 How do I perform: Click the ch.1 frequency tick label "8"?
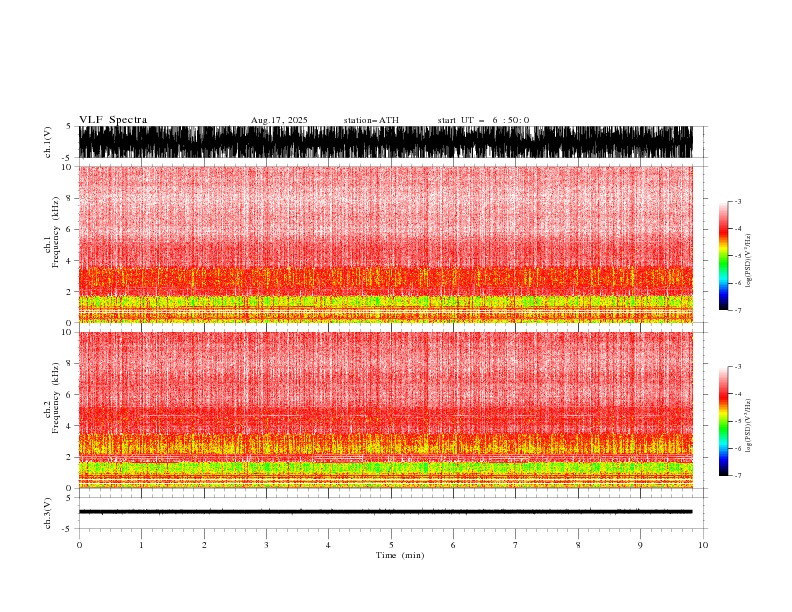[70, 198]
